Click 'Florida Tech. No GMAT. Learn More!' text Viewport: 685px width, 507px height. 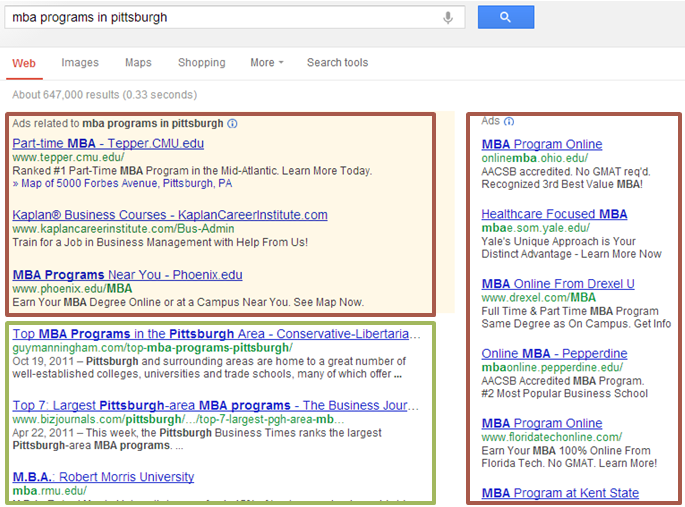569,463
